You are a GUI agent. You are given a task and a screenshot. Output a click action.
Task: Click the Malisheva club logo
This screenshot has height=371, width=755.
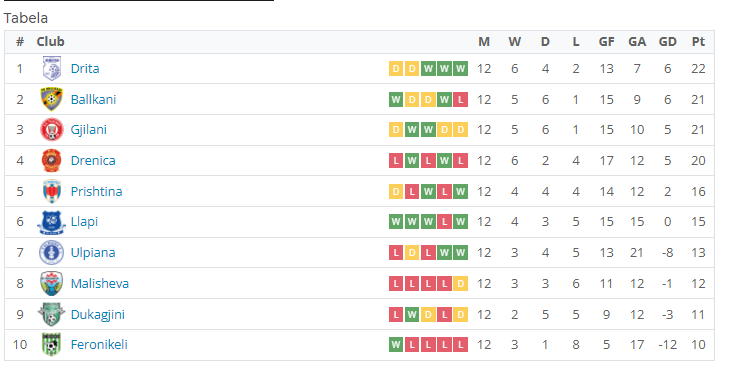click(52, 283)
